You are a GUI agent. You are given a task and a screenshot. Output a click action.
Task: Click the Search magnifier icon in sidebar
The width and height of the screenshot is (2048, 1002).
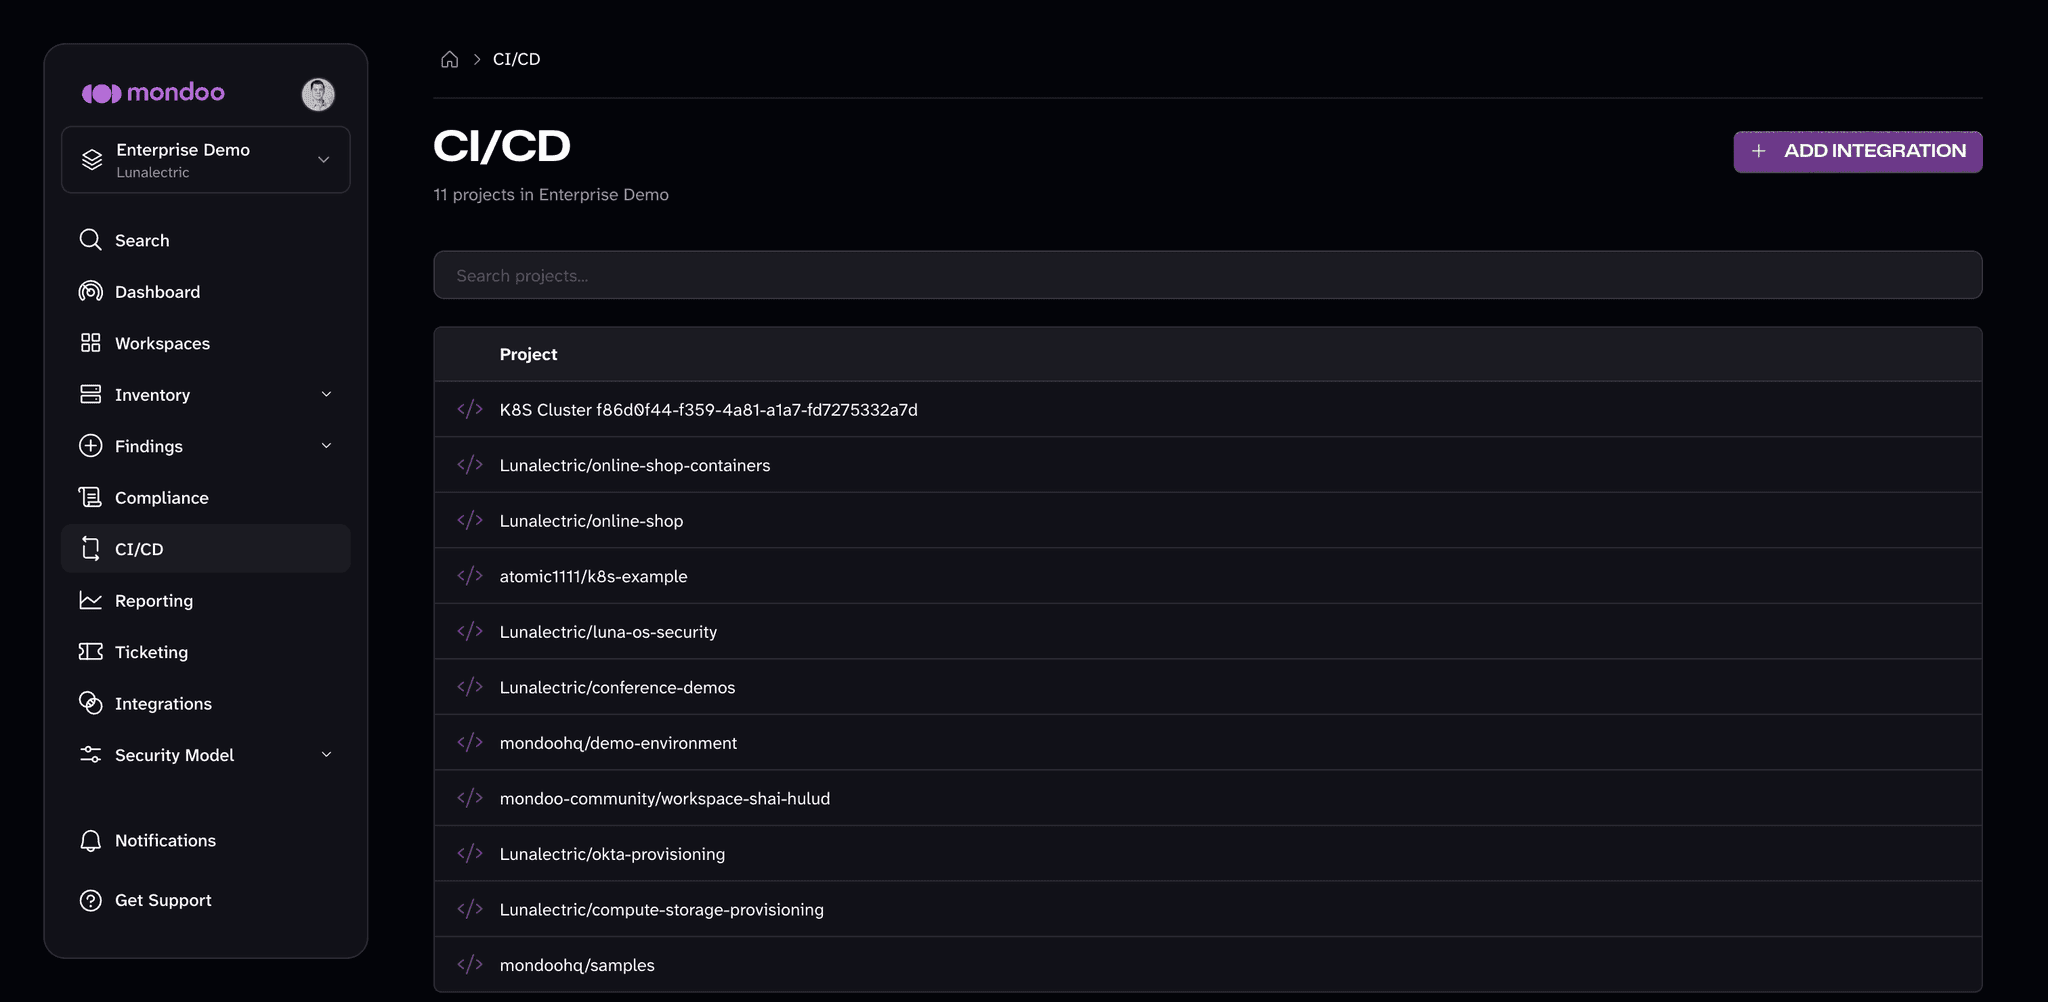(91, 240)
